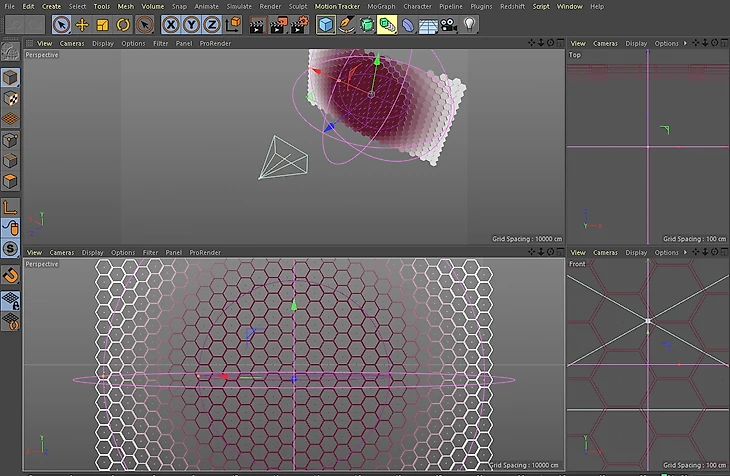Open Display dropdown in Top viewport

(x=636, y=43)
